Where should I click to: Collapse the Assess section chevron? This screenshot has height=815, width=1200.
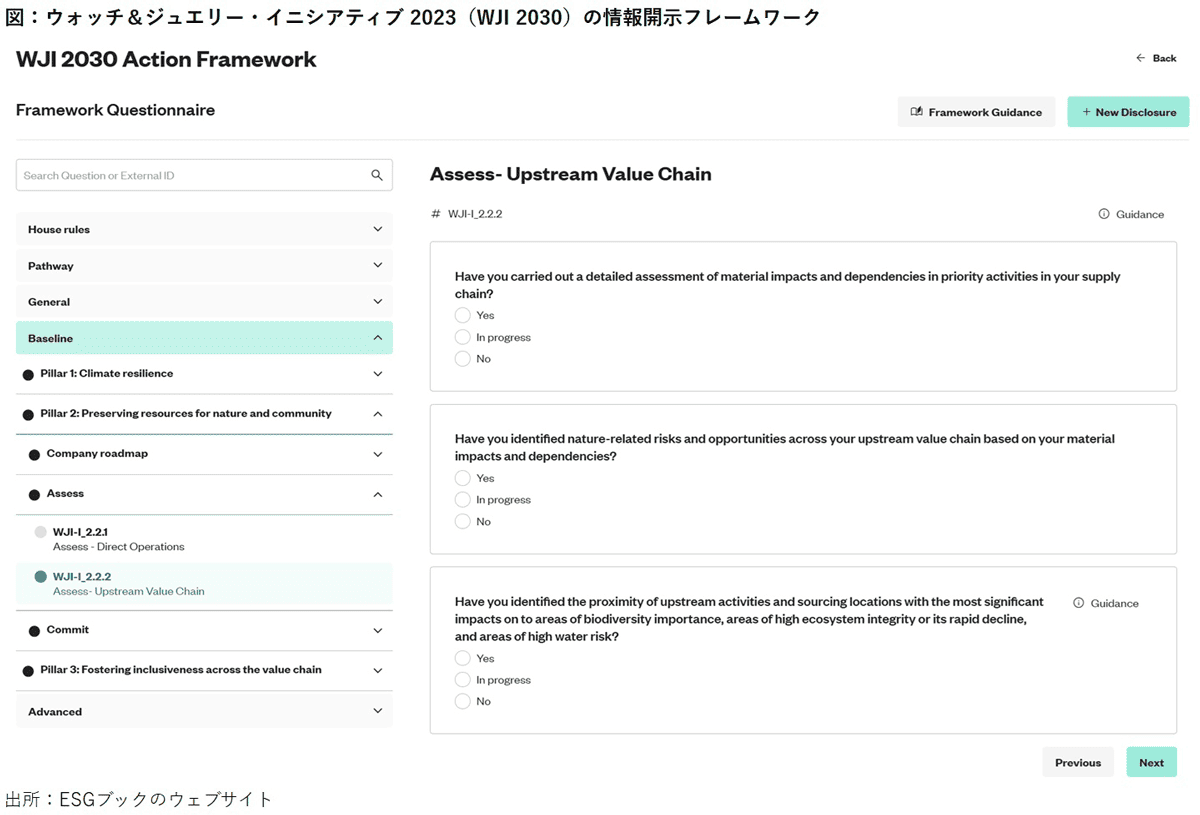pyautogui.click(x=377, y=494)
